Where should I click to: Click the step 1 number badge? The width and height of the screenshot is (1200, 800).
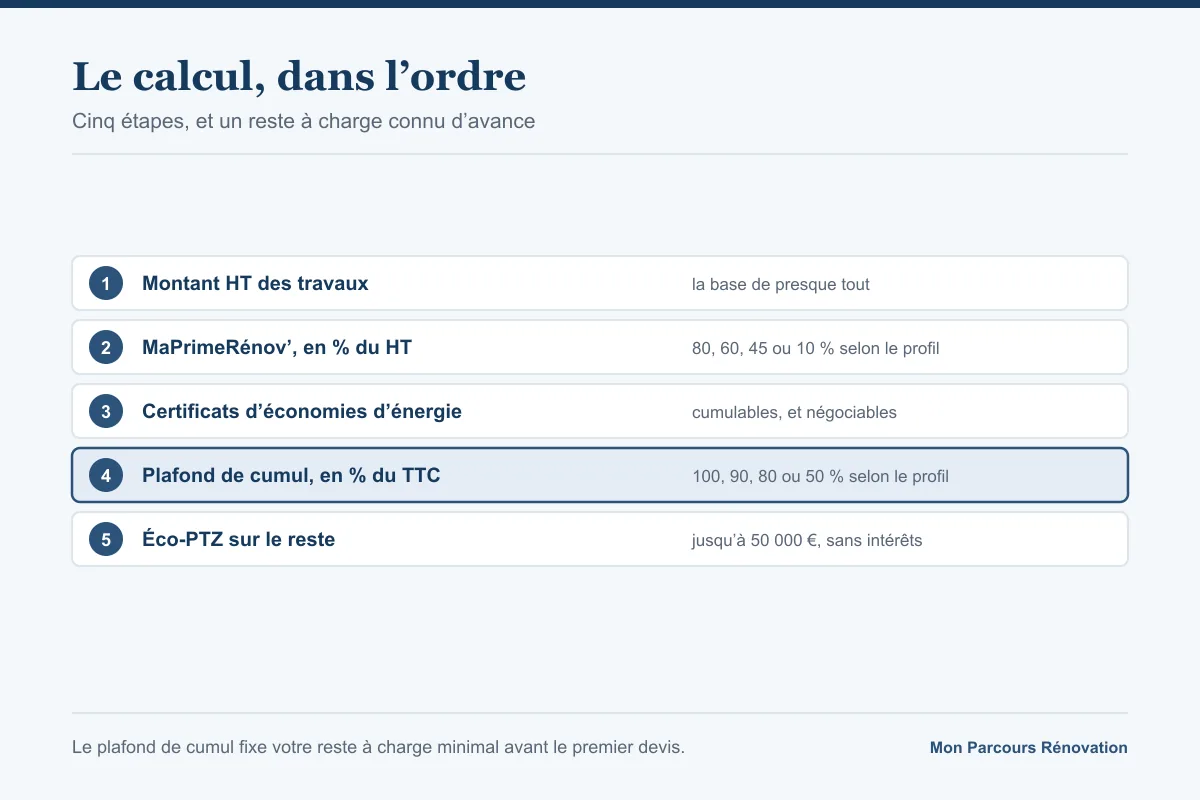tap(106, 283)
